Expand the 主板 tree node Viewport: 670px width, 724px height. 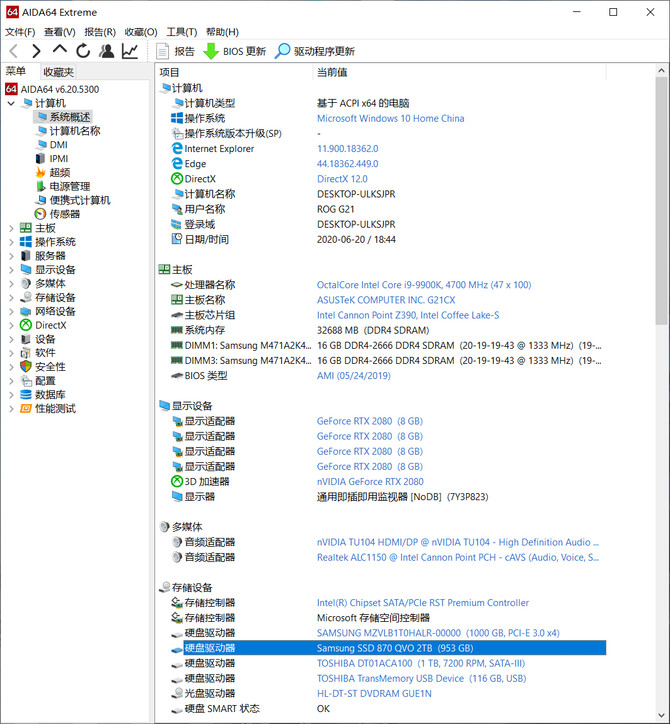[11, 228]
